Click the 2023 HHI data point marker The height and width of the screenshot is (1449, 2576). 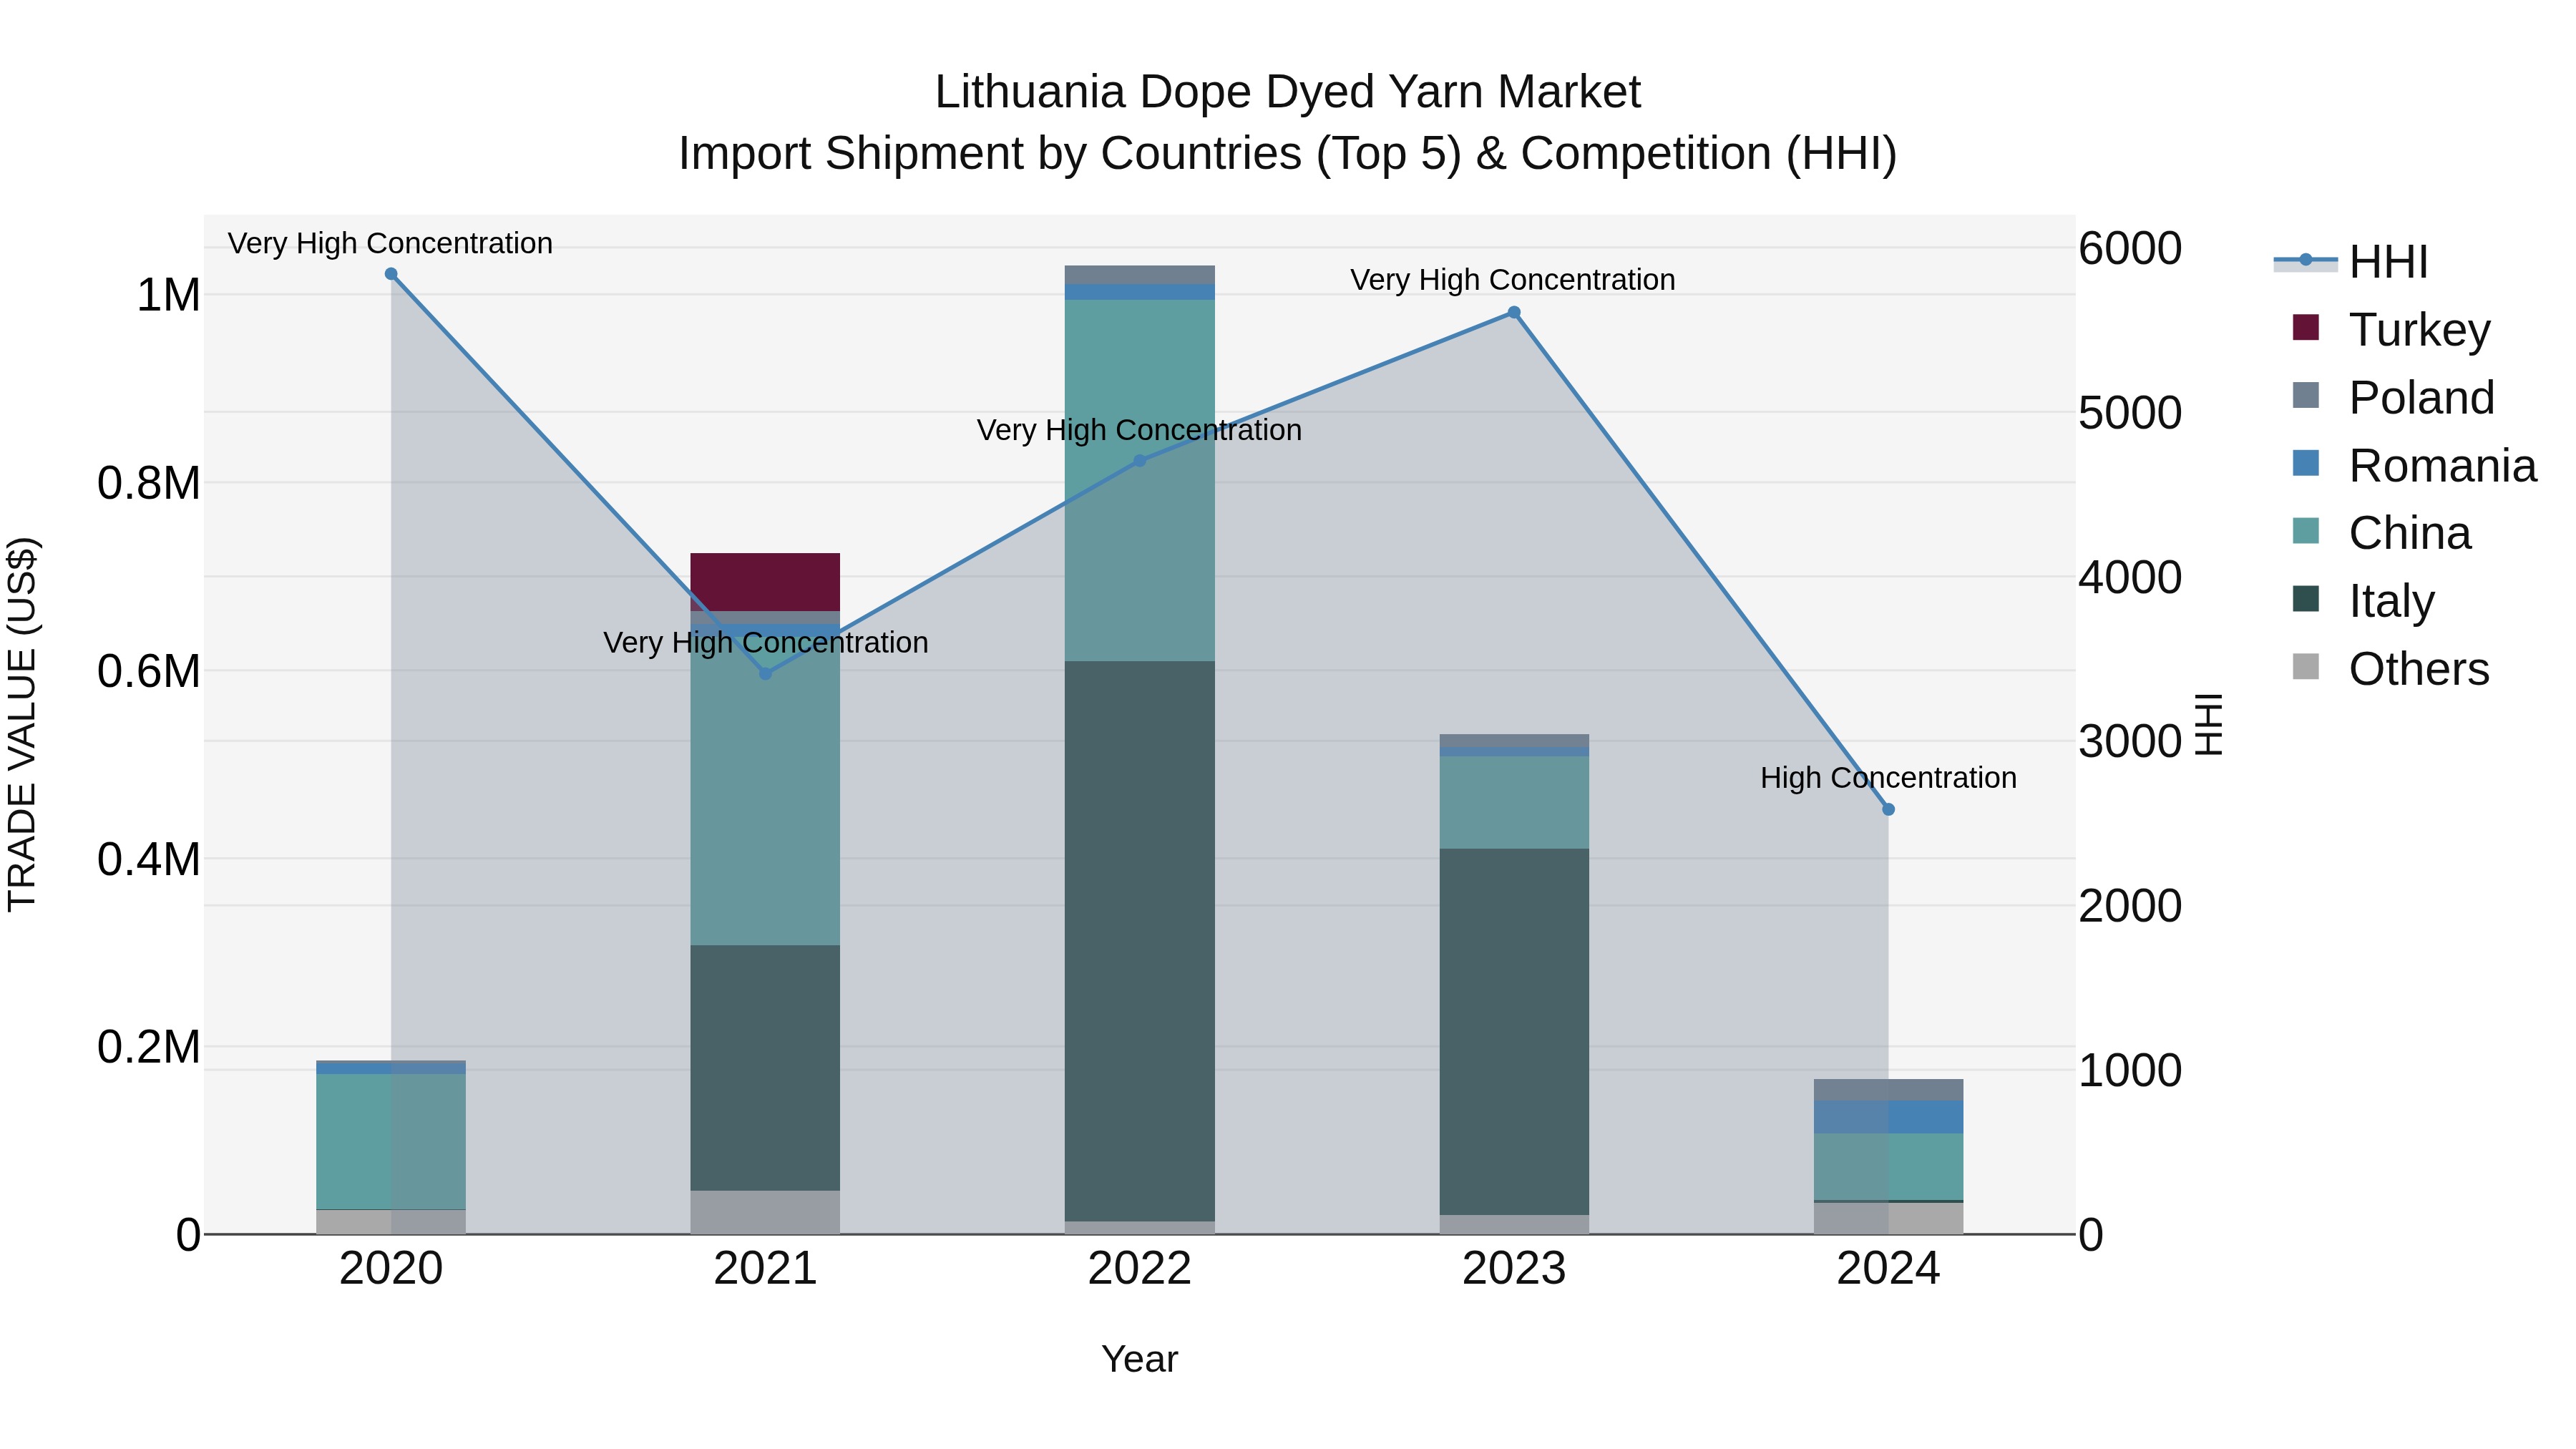1514,313
